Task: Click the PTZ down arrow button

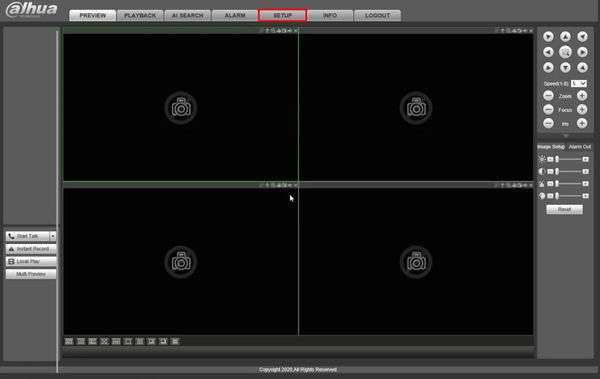Action: tap(565, 68)
